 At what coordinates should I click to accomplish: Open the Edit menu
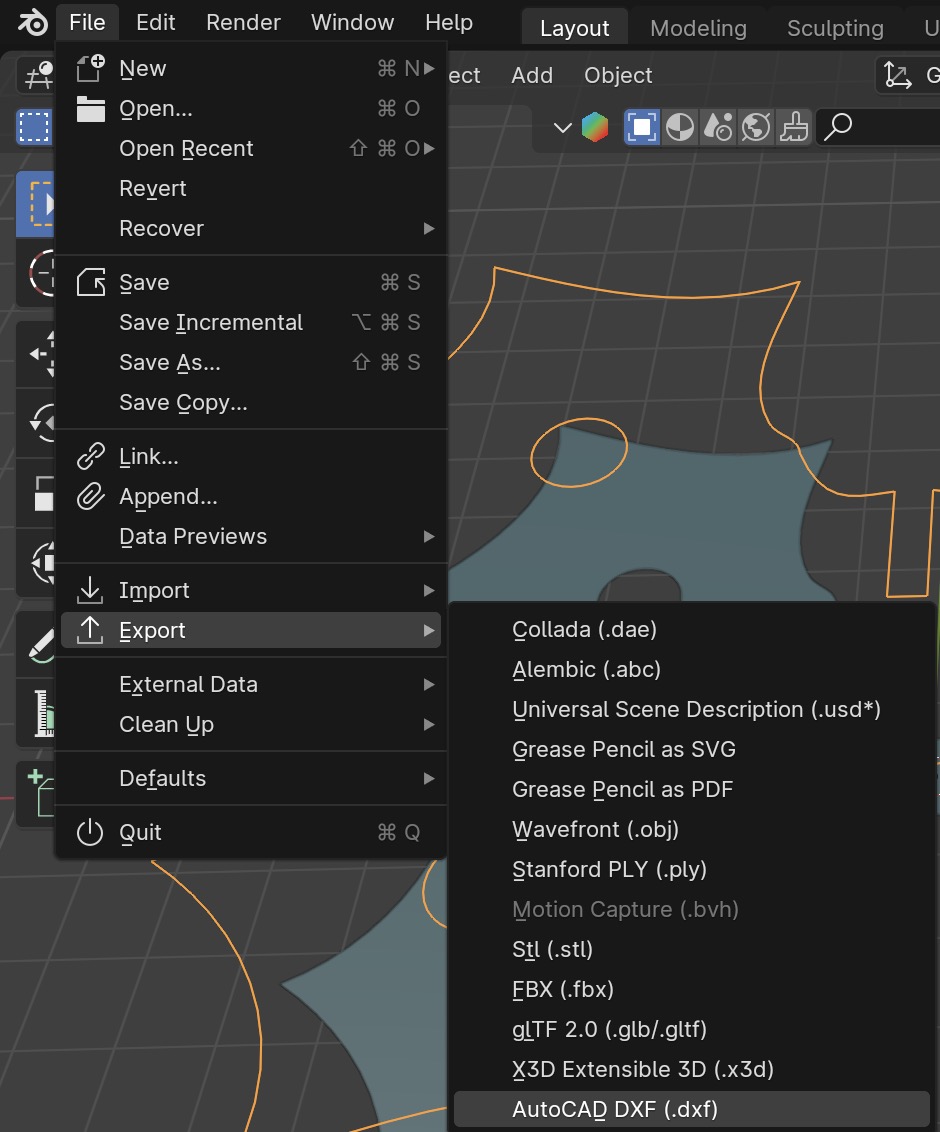pos(156,22)
